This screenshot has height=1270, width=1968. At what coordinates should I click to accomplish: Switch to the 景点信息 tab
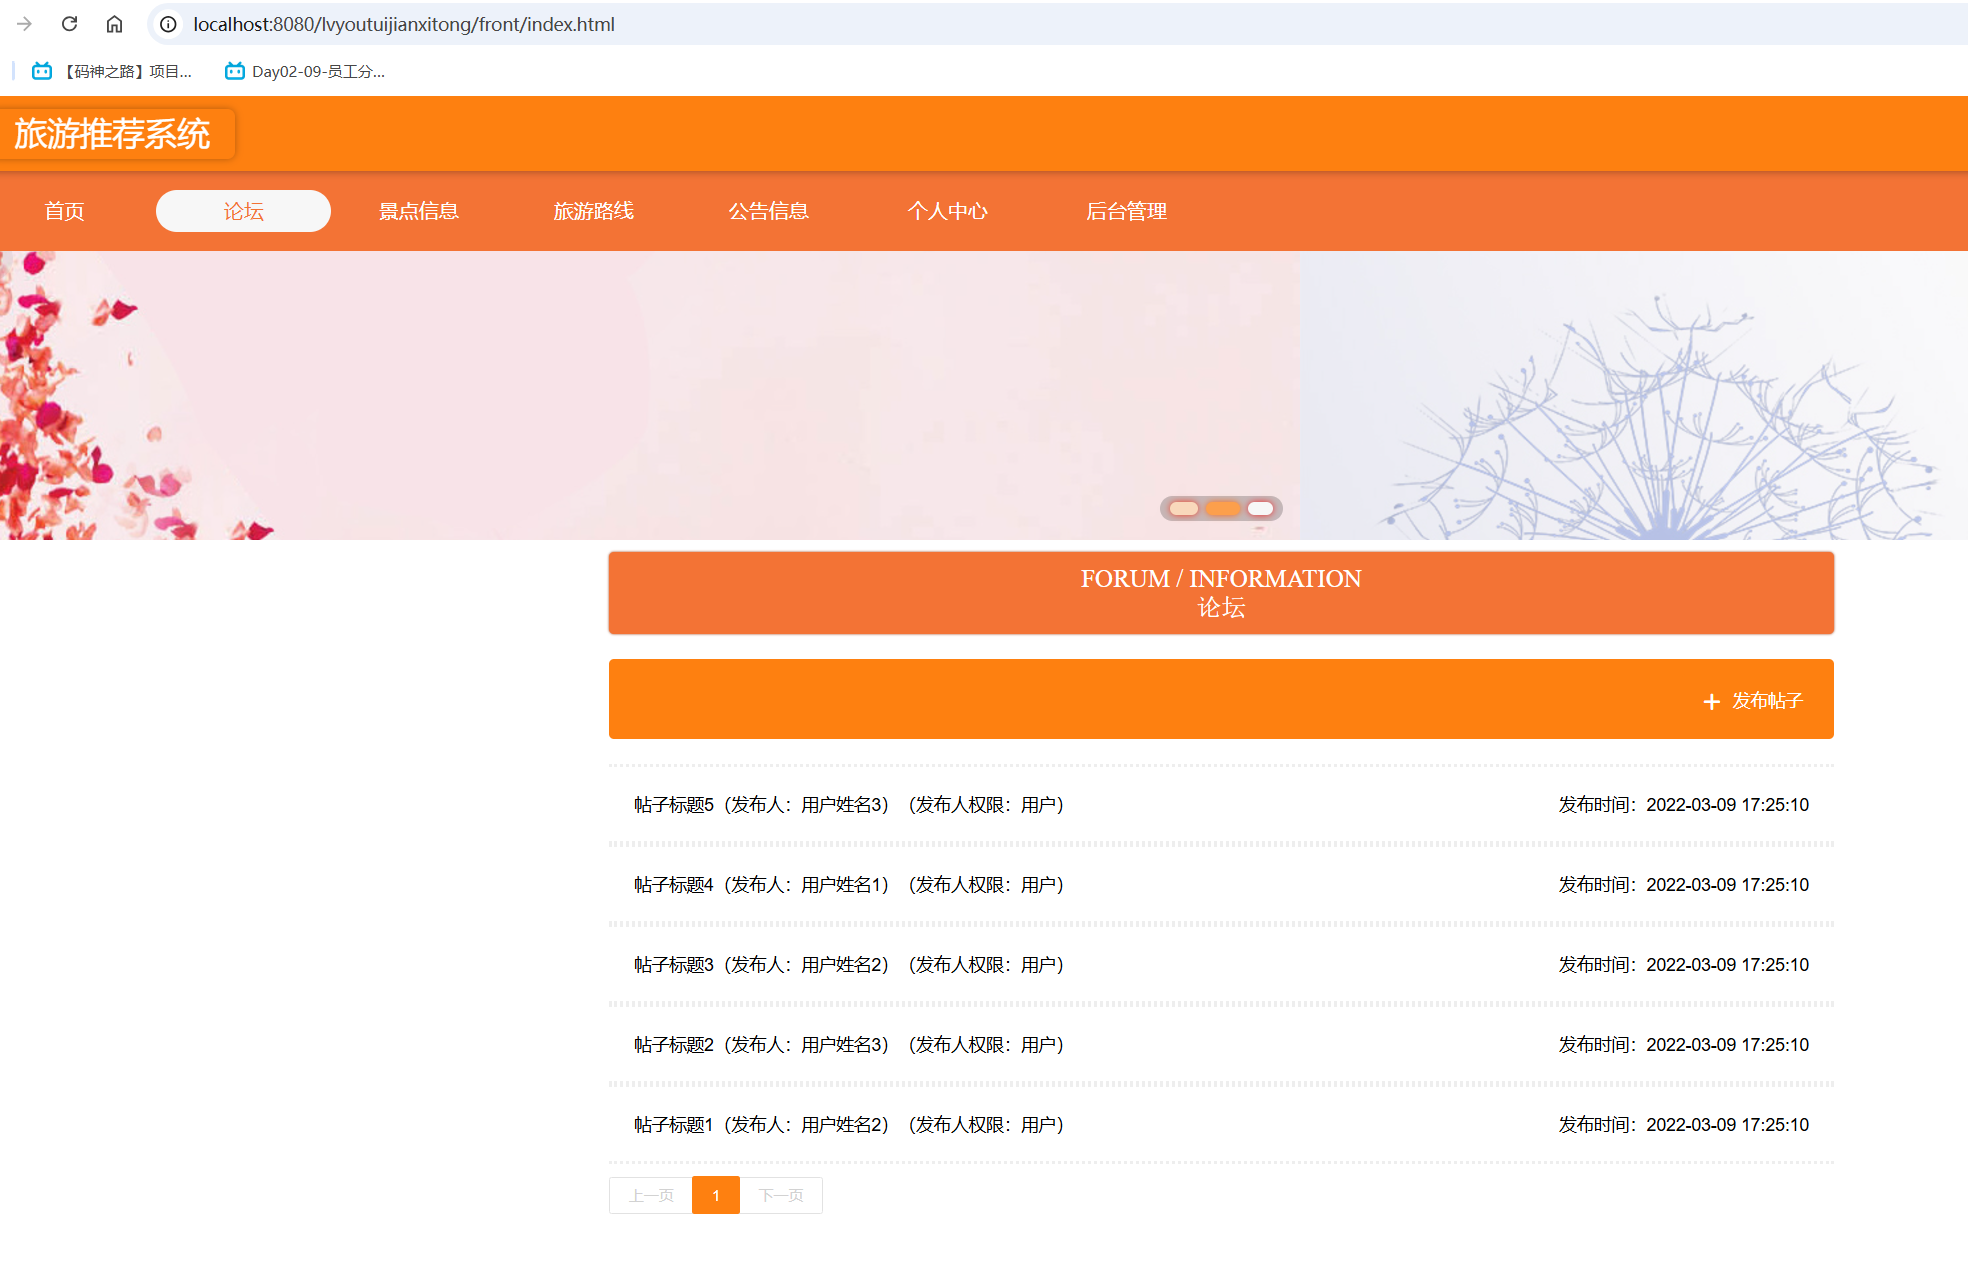point(418,211)
